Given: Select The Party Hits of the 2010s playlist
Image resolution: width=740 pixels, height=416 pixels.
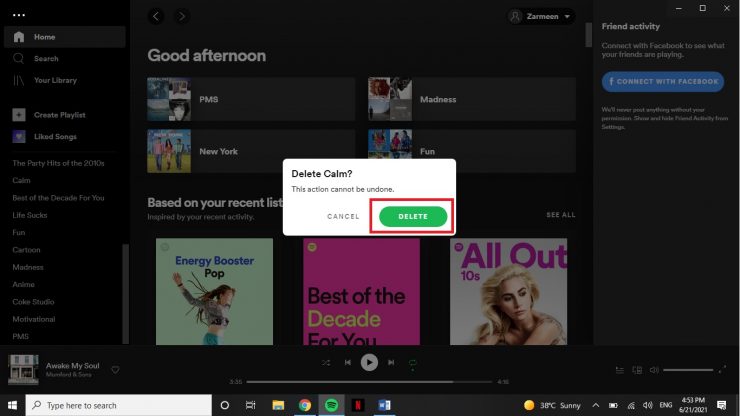Looking at the screenshot, I should [58, 163].
